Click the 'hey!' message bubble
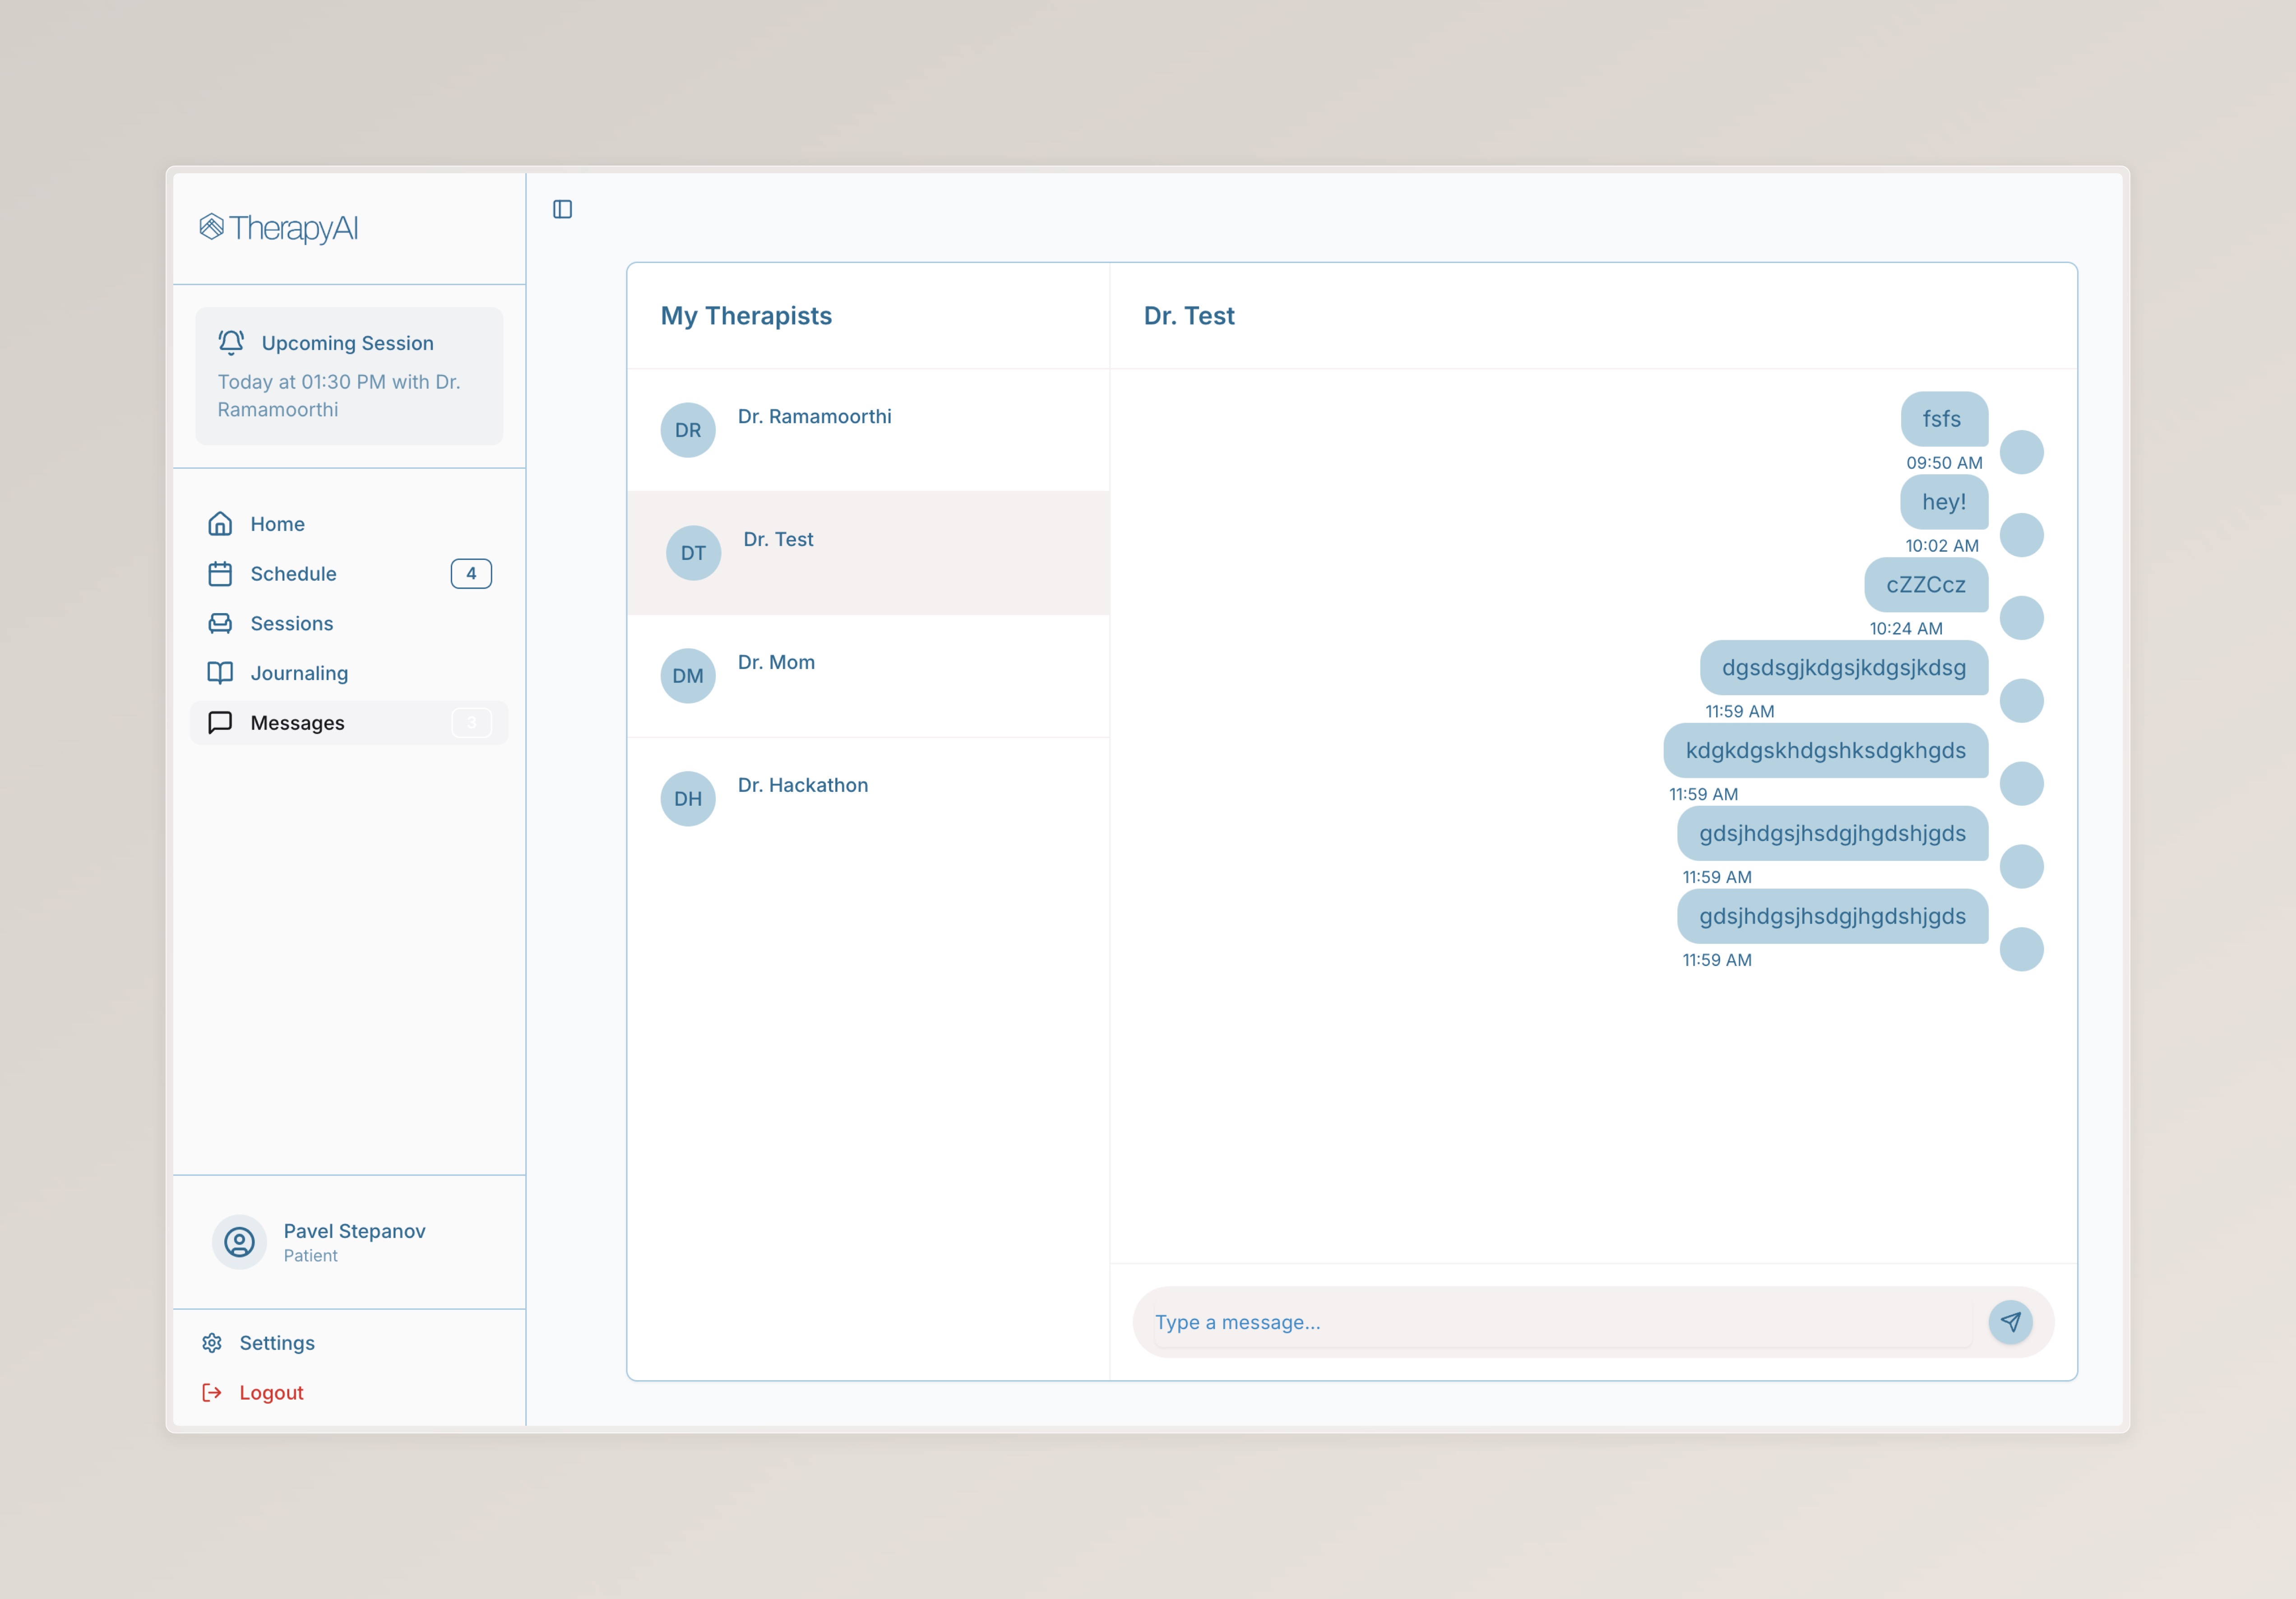 click(1943, 502)
